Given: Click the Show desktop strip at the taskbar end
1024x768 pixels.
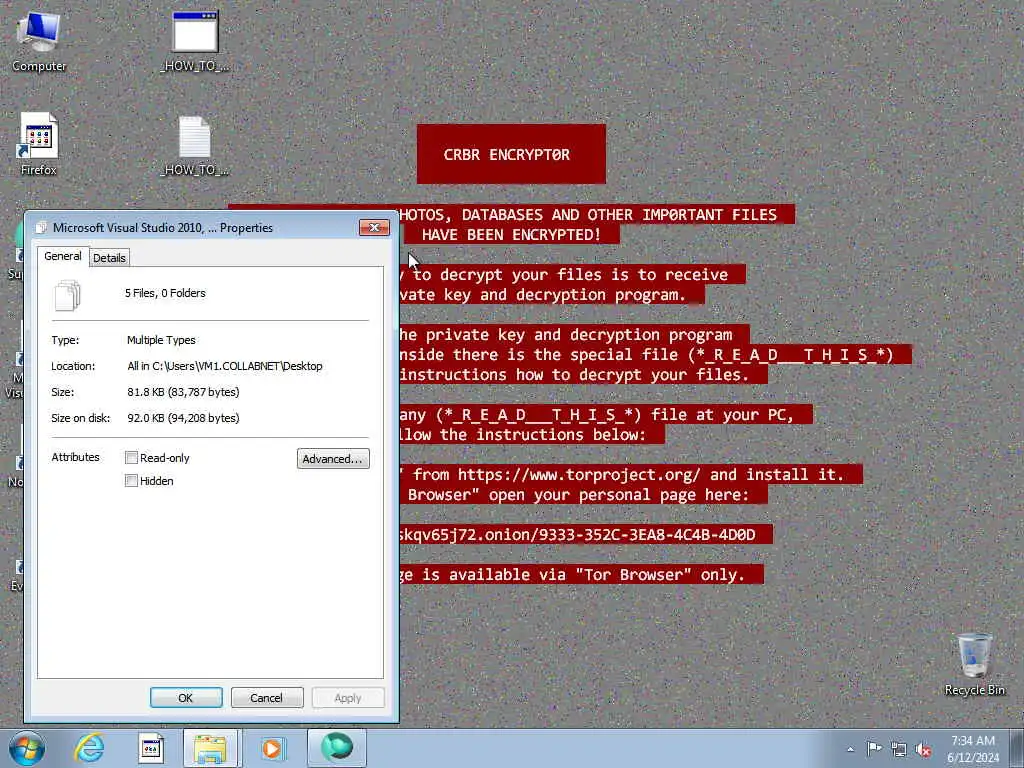Looking at the screenshot, I should coord(1017,748).
